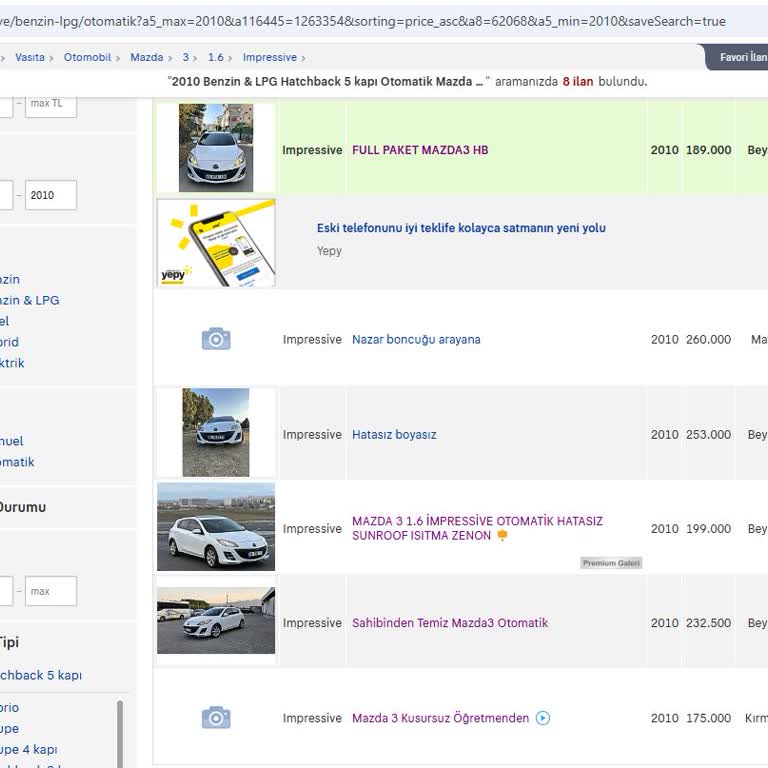768x768 pixels.
Task: Click the max year field showing 2010
Action: click(x=51, y=195)
